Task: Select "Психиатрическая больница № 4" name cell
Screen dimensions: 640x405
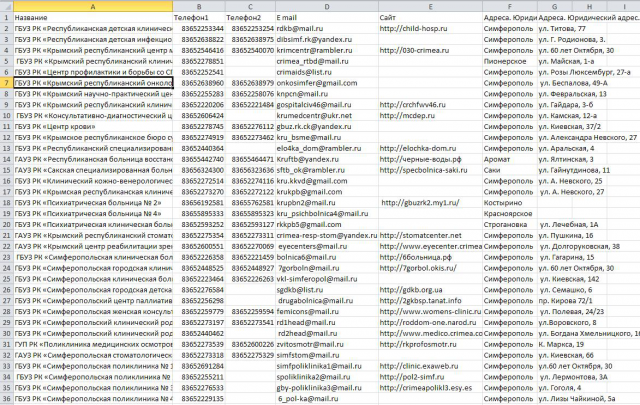Action: pos(93,214)
